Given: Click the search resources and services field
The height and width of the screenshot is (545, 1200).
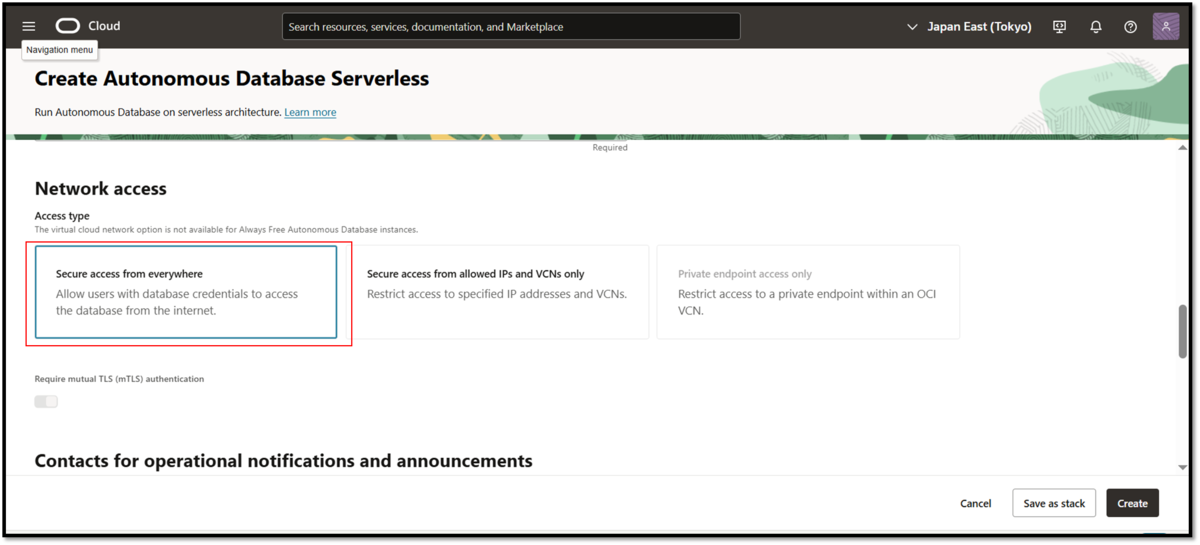Looking at the screenshot, I should 511,27.
